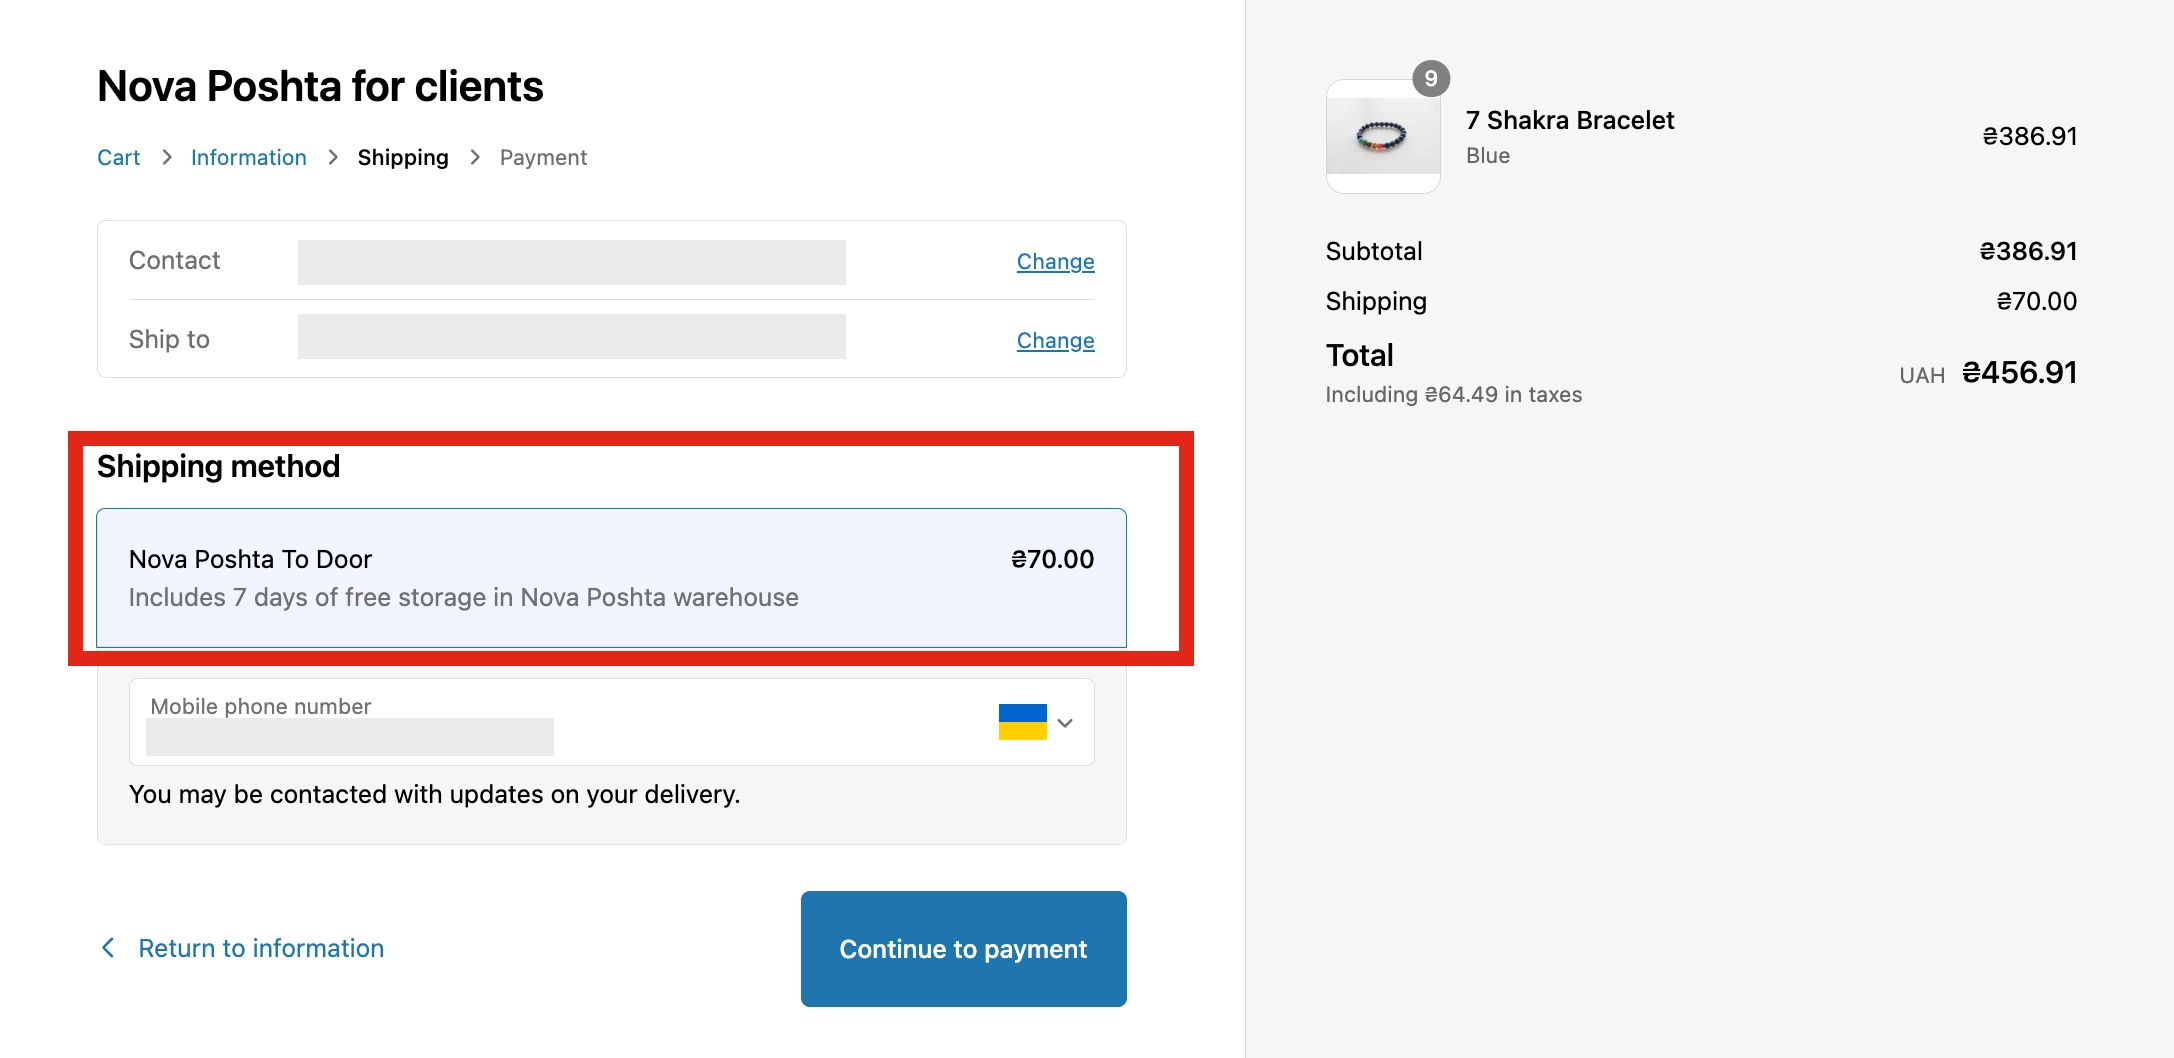Return to information page

(x=261, y=948)
